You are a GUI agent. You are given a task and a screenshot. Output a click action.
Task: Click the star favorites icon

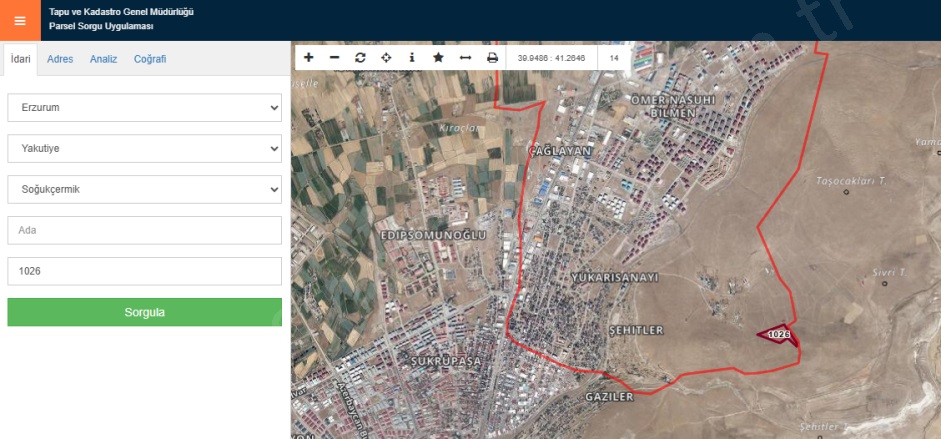(438, 58)
